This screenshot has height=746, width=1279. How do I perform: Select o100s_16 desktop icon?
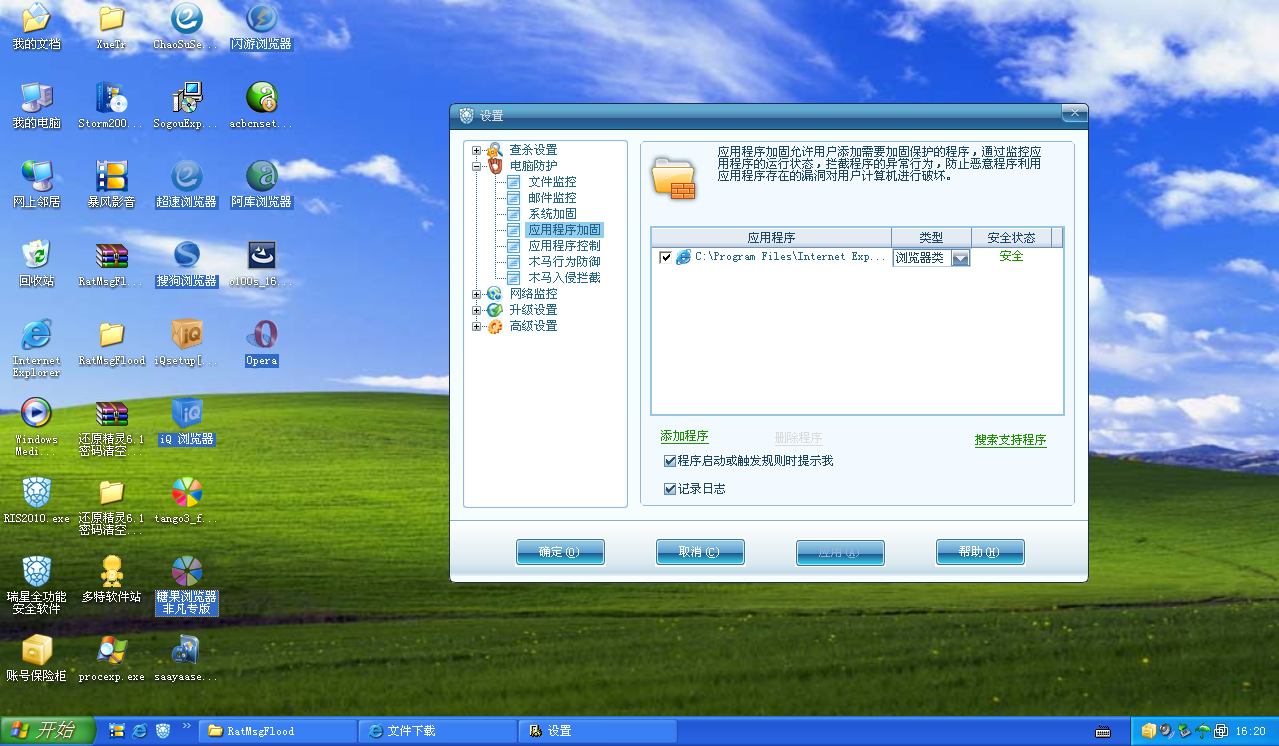(x=261, y=263)
